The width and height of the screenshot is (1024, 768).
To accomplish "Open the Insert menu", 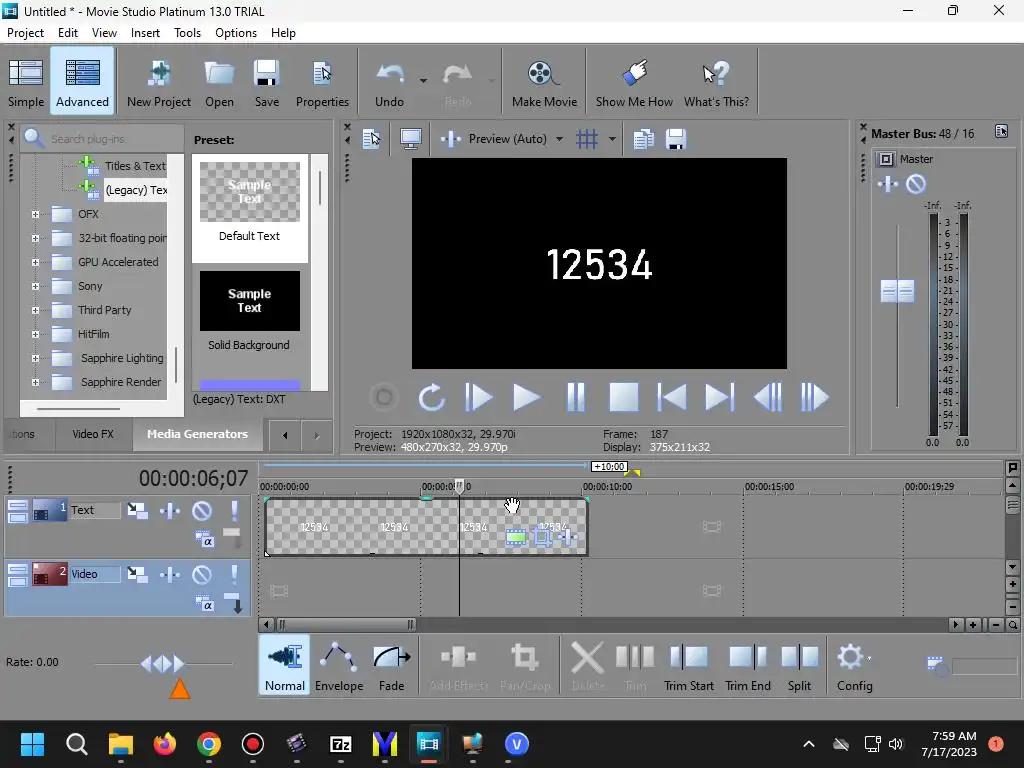I will pyautogui.click(x=145, y=33).
